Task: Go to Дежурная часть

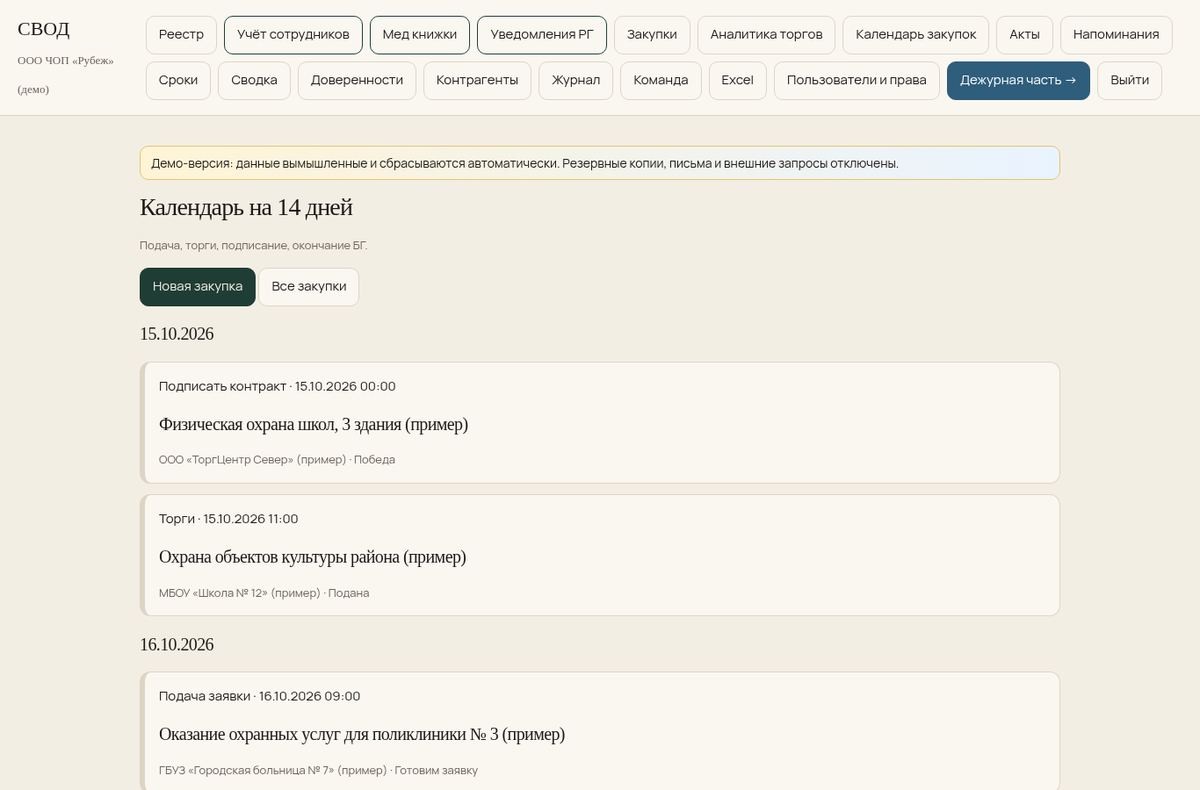Action: click(1018, 81)
